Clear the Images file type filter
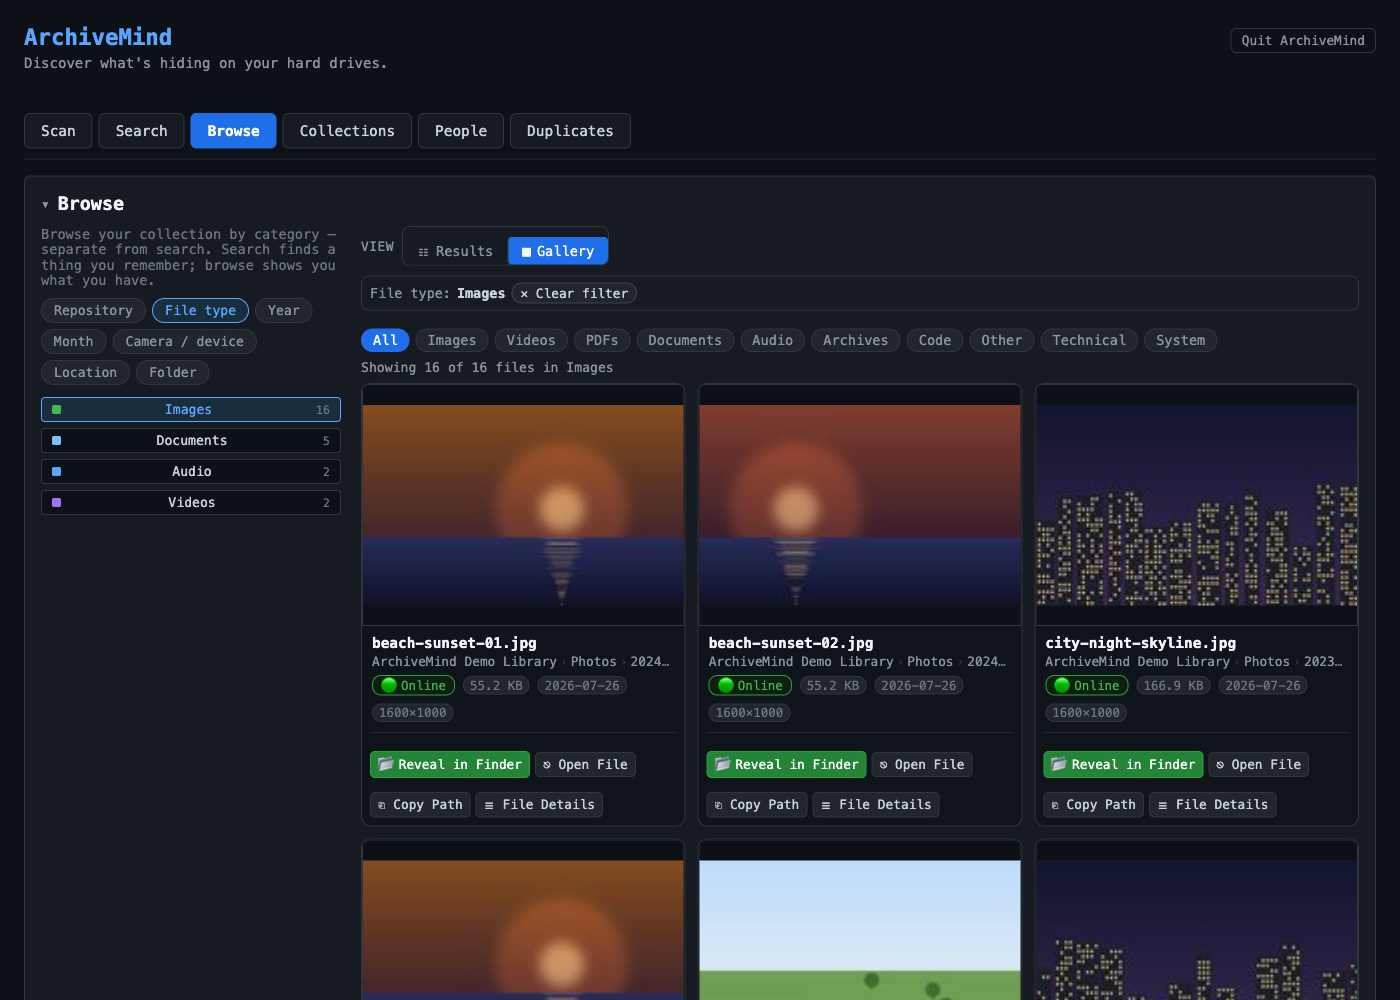1400x1000 pixels. click(x=574, y=293)
